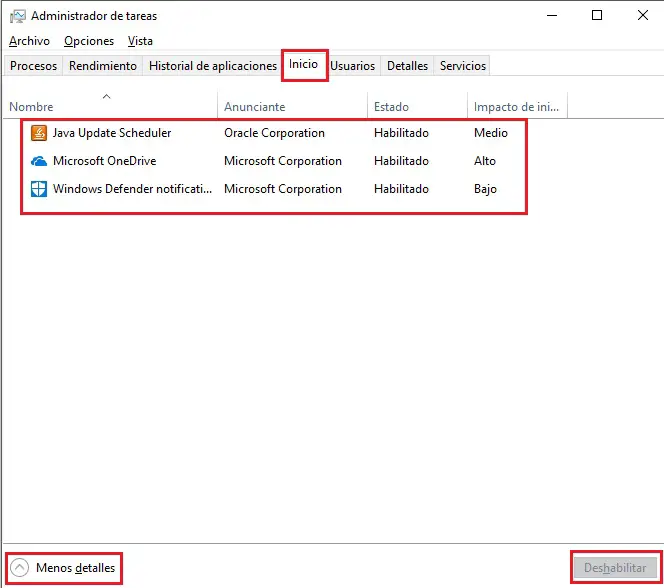Sort by Impacto de inicio column header
664x588 pixels.
click(516, 107)
